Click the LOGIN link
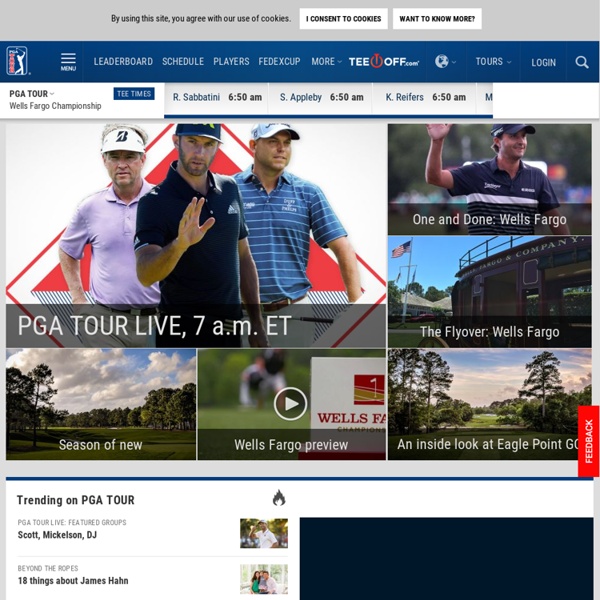The image size is (600, 600). point(543,62)
